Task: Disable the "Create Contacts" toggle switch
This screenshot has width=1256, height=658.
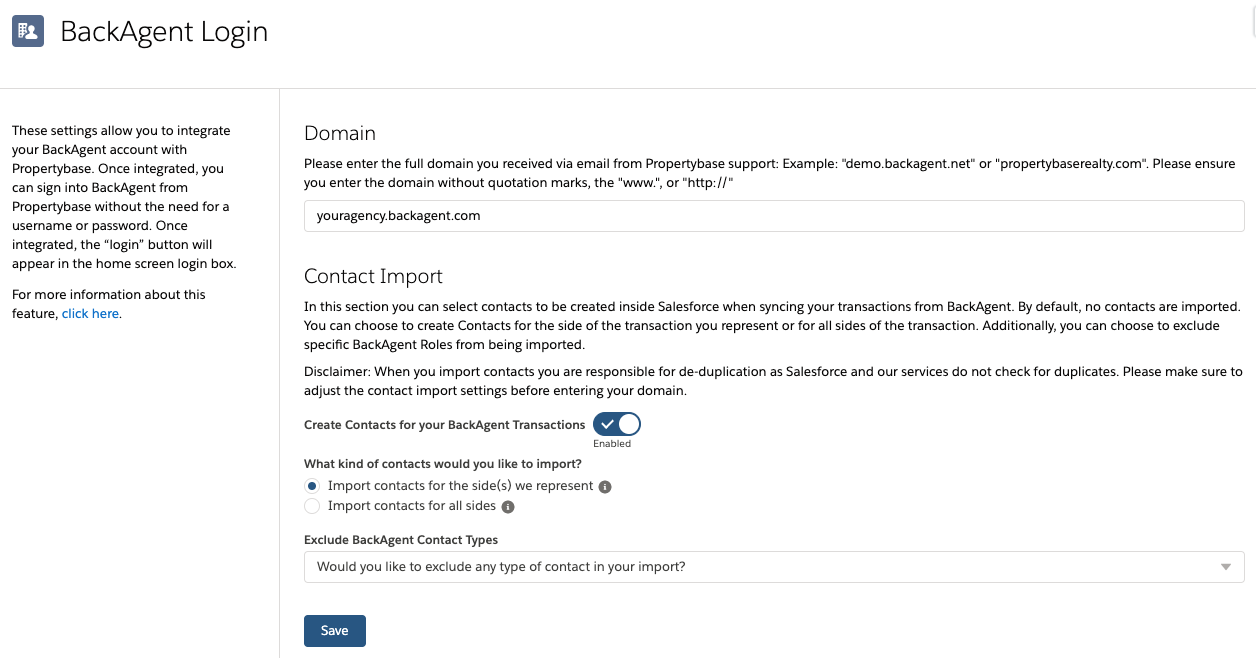Action: tap(616, 424)
